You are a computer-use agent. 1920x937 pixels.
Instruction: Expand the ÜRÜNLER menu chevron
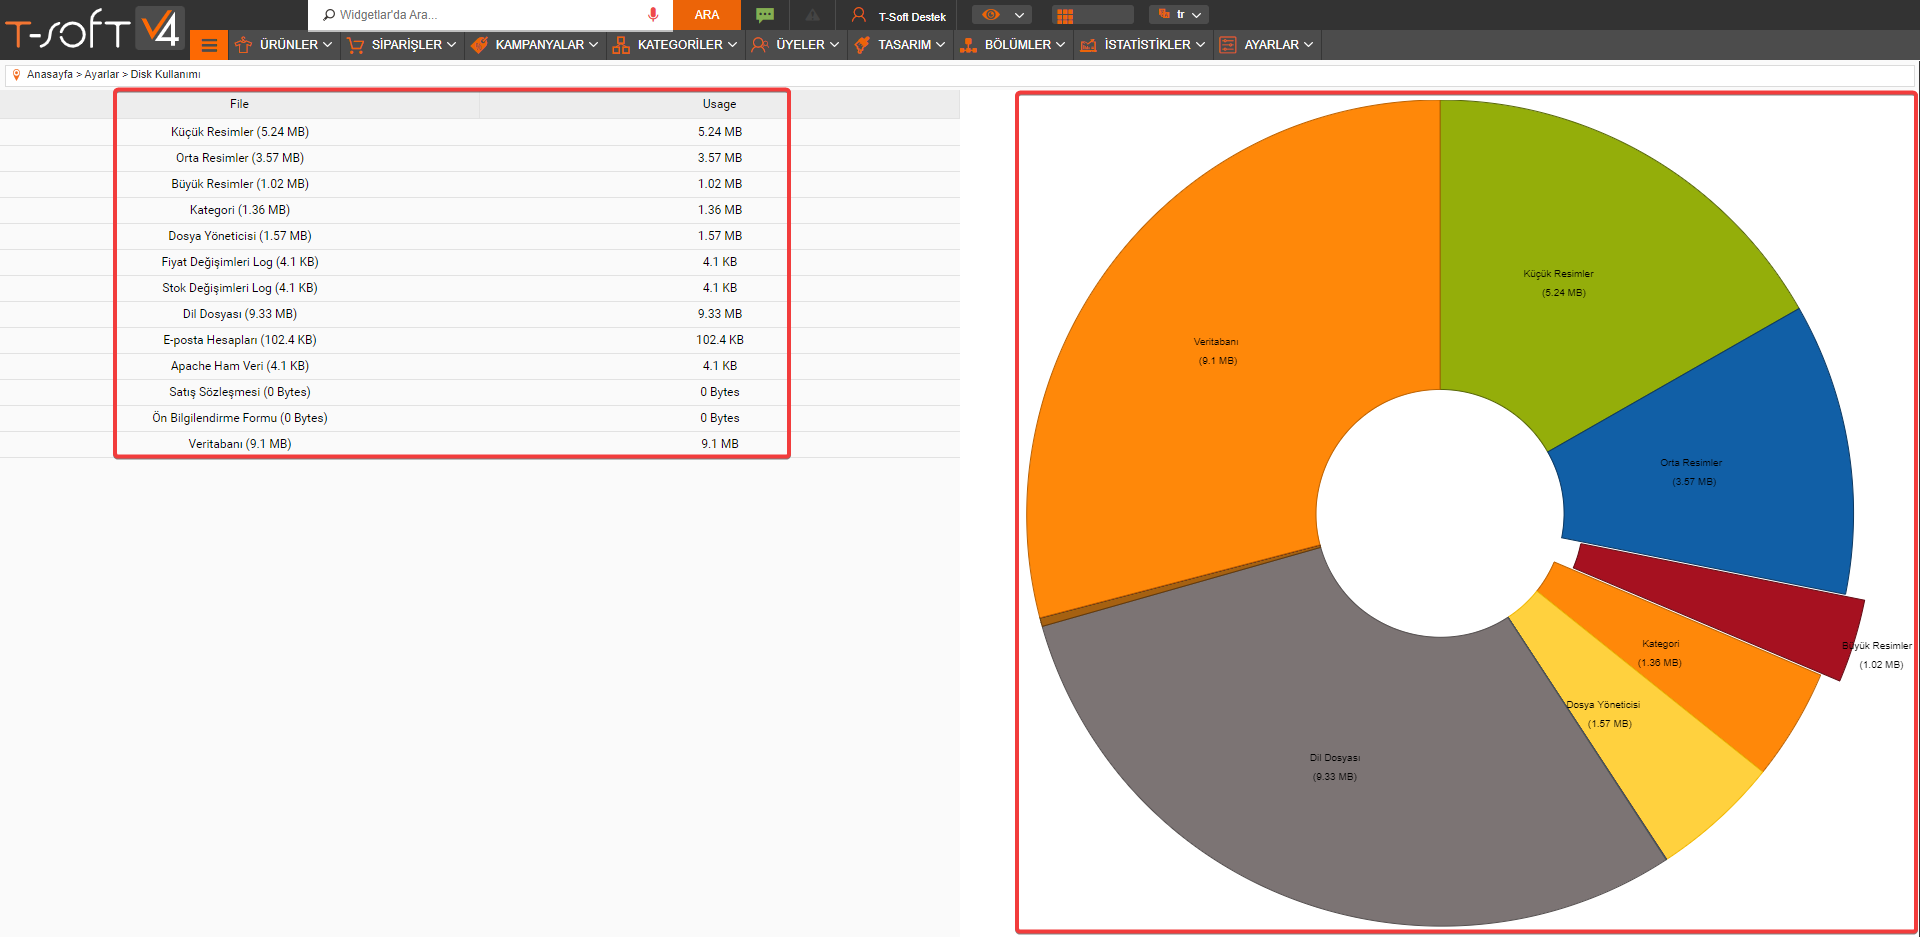coord(328,45)
